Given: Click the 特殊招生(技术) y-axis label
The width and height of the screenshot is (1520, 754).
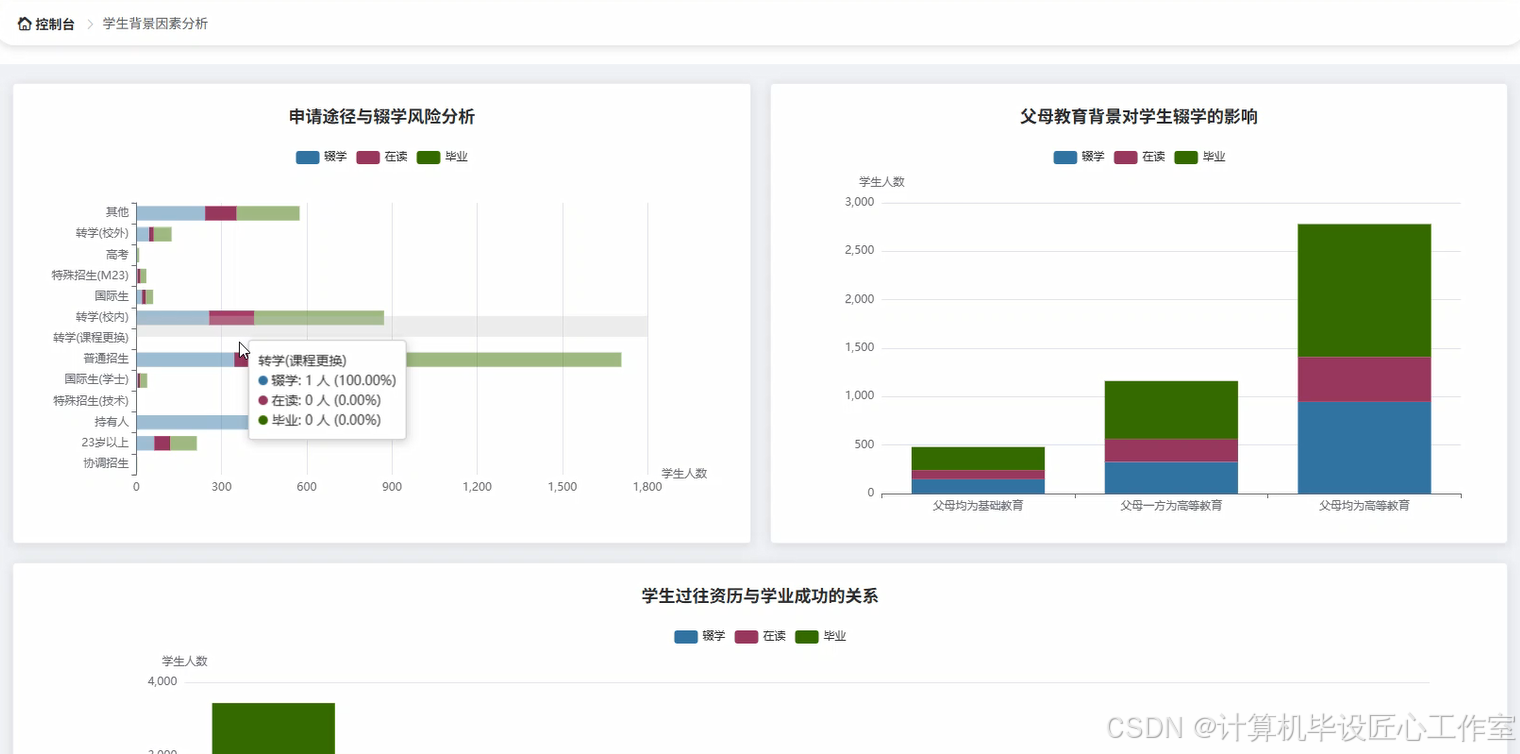Looking at the screenshot, I should pos(90,400).
